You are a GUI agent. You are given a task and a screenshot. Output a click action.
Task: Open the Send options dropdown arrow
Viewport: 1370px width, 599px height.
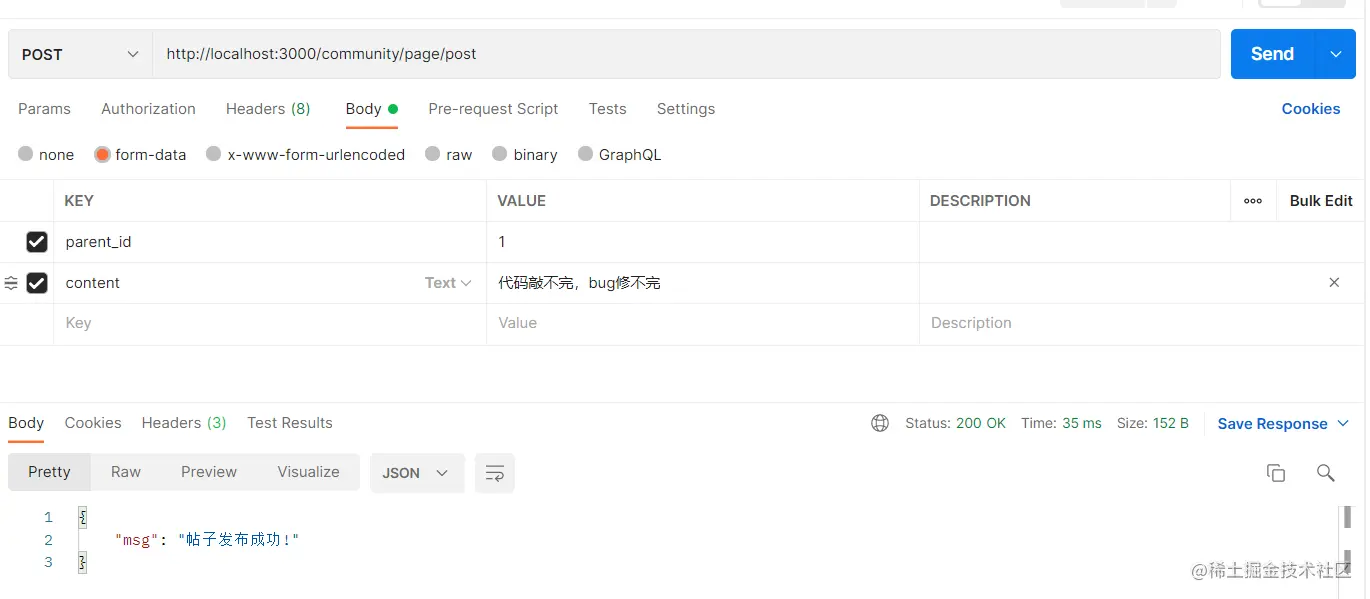[1336, 54]
